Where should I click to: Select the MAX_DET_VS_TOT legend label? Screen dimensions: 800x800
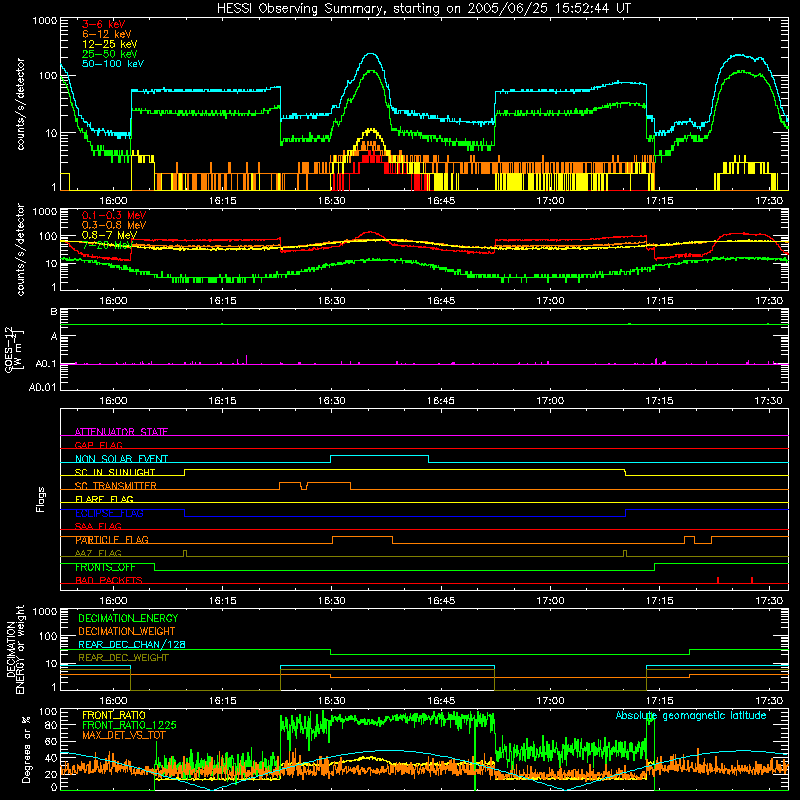point(123,735)
